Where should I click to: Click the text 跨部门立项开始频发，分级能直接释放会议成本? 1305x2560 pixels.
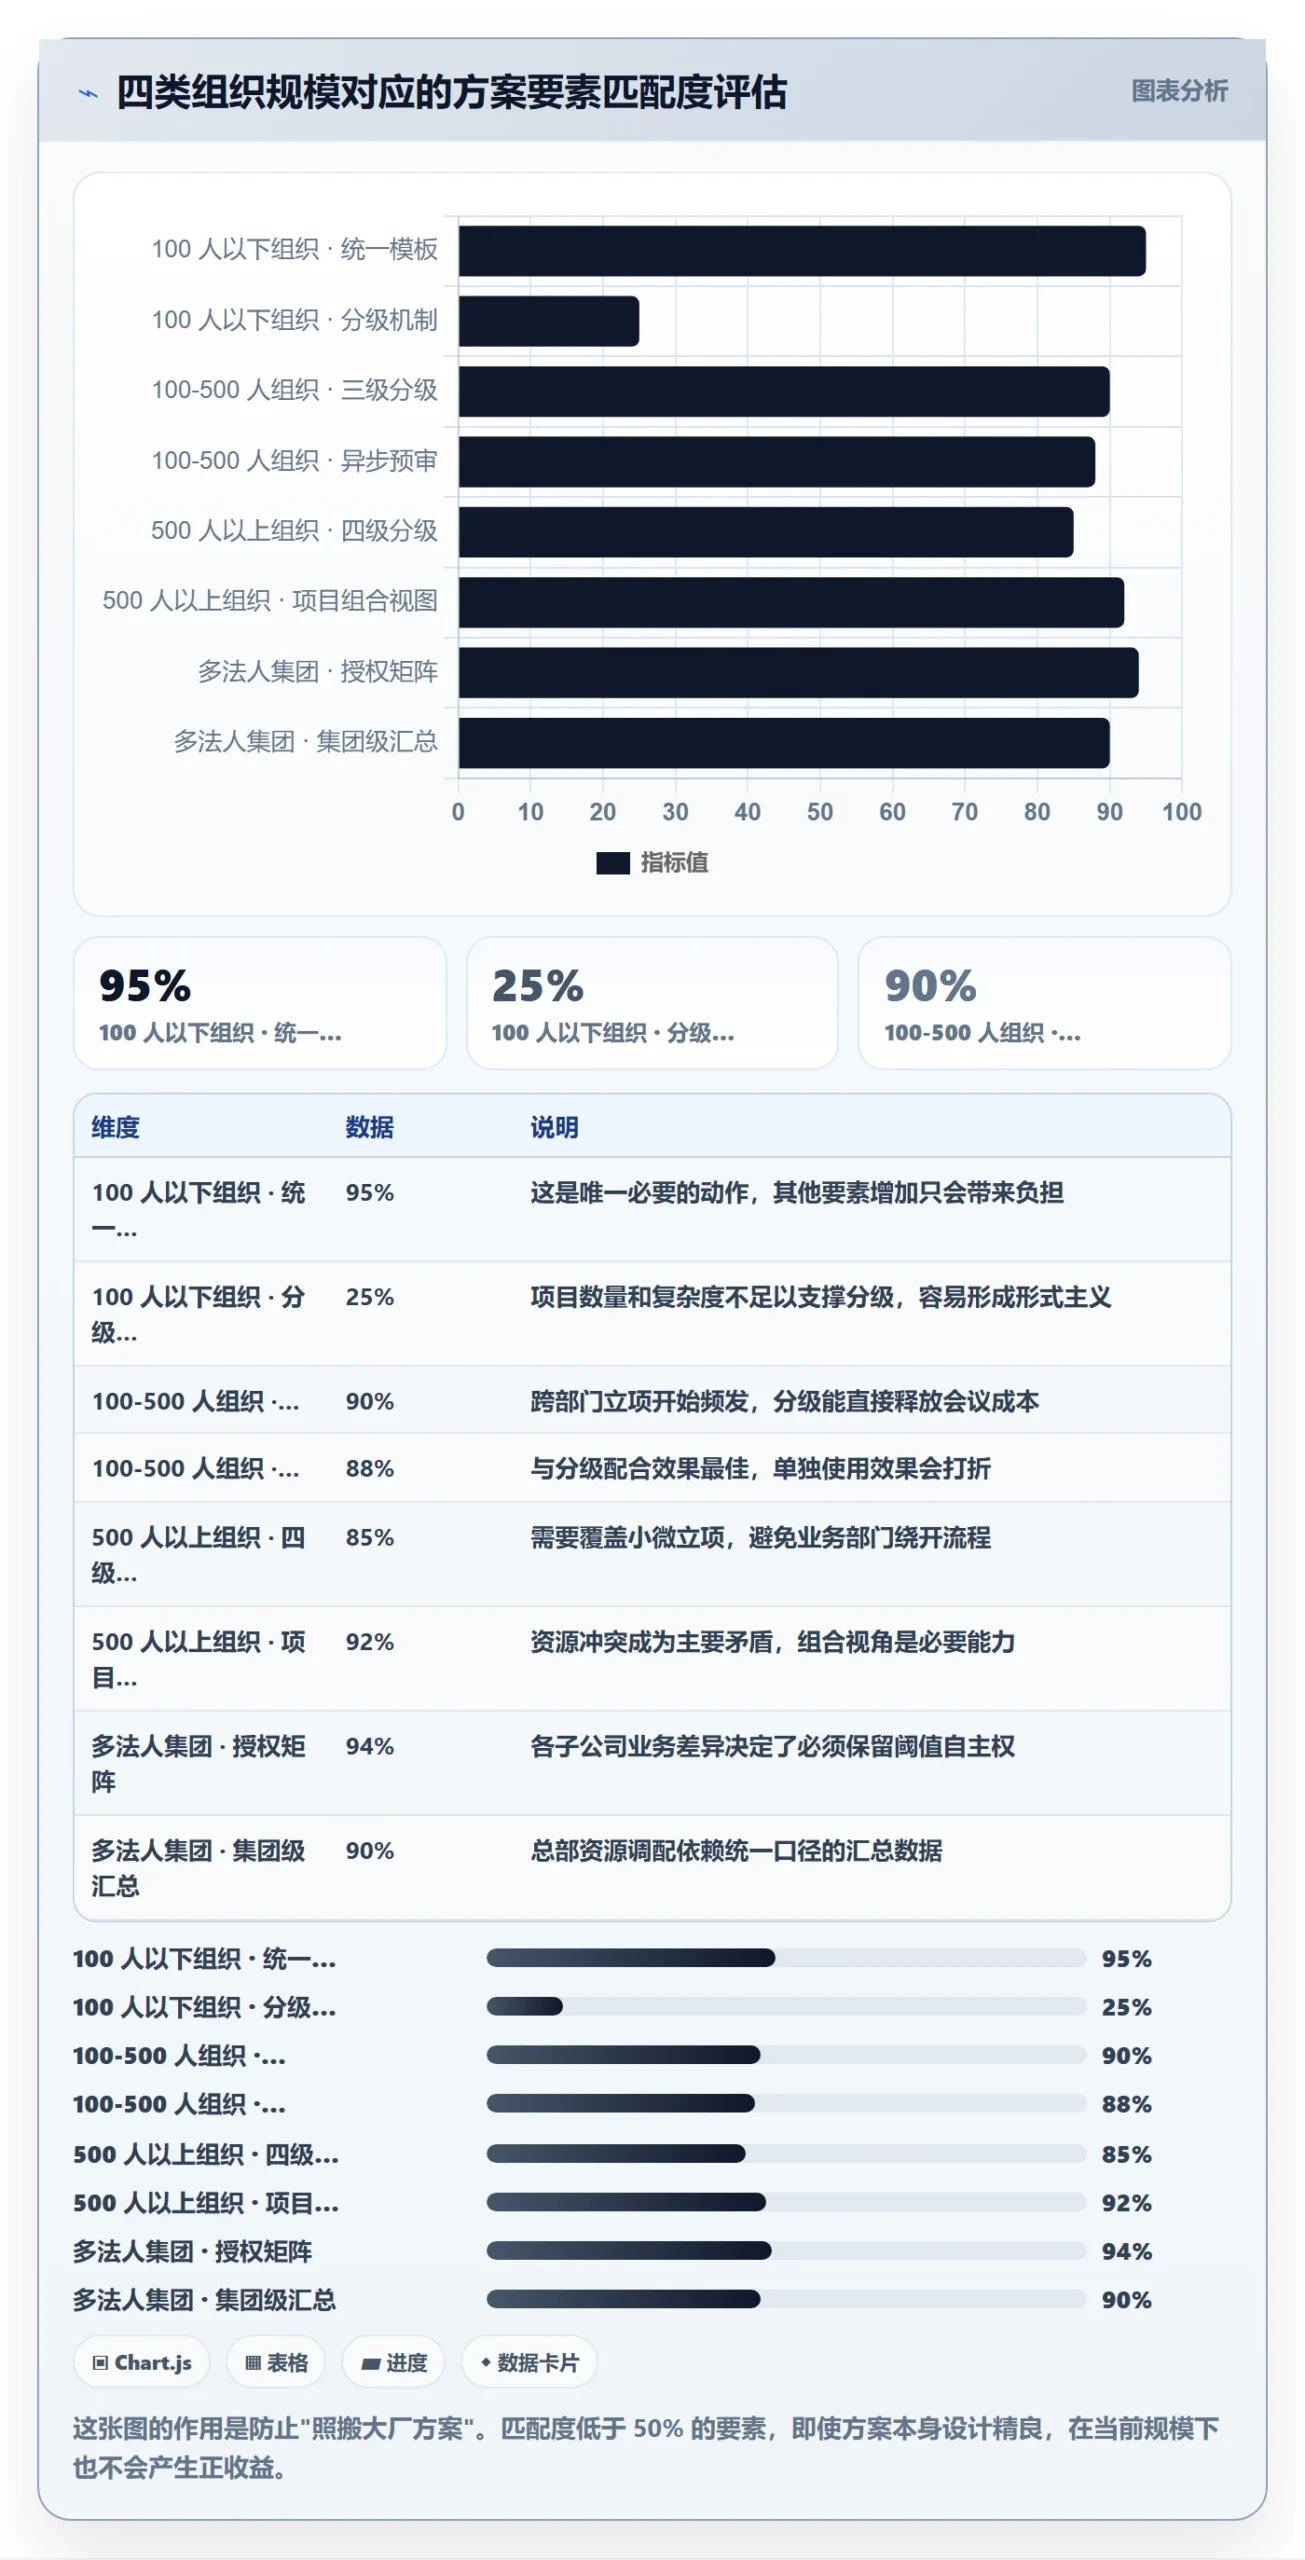785,1401
